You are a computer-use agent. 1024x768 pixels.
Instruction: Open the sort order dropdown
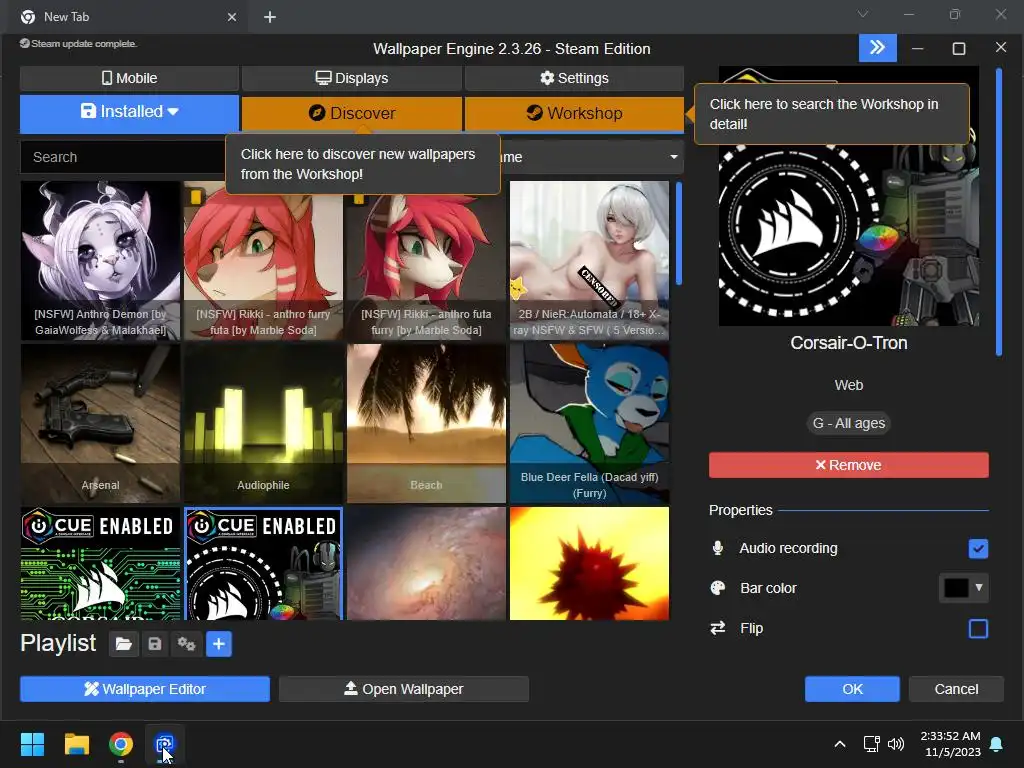point(591,157)
